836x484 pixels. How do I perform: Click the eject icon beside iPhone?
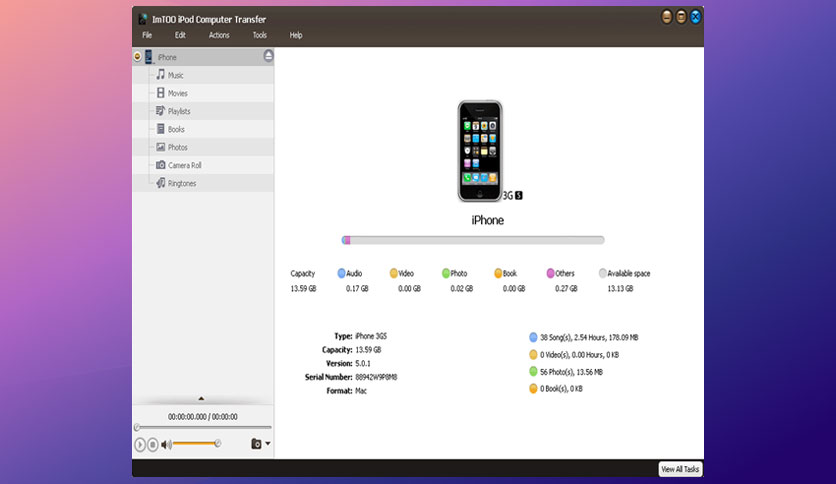(x=268, y=56)
